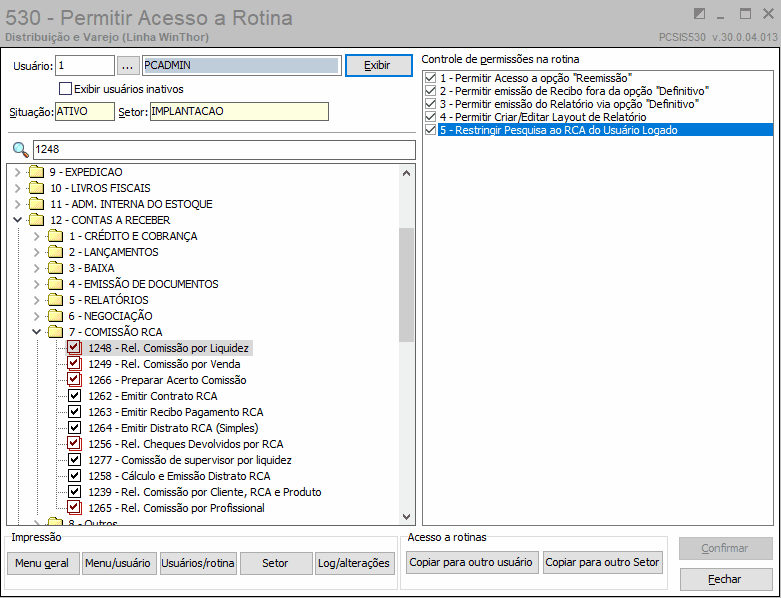
Task: Expand 6 - NEGOCIAÇÃO subfolder
Action: click(x=36, y=316)
